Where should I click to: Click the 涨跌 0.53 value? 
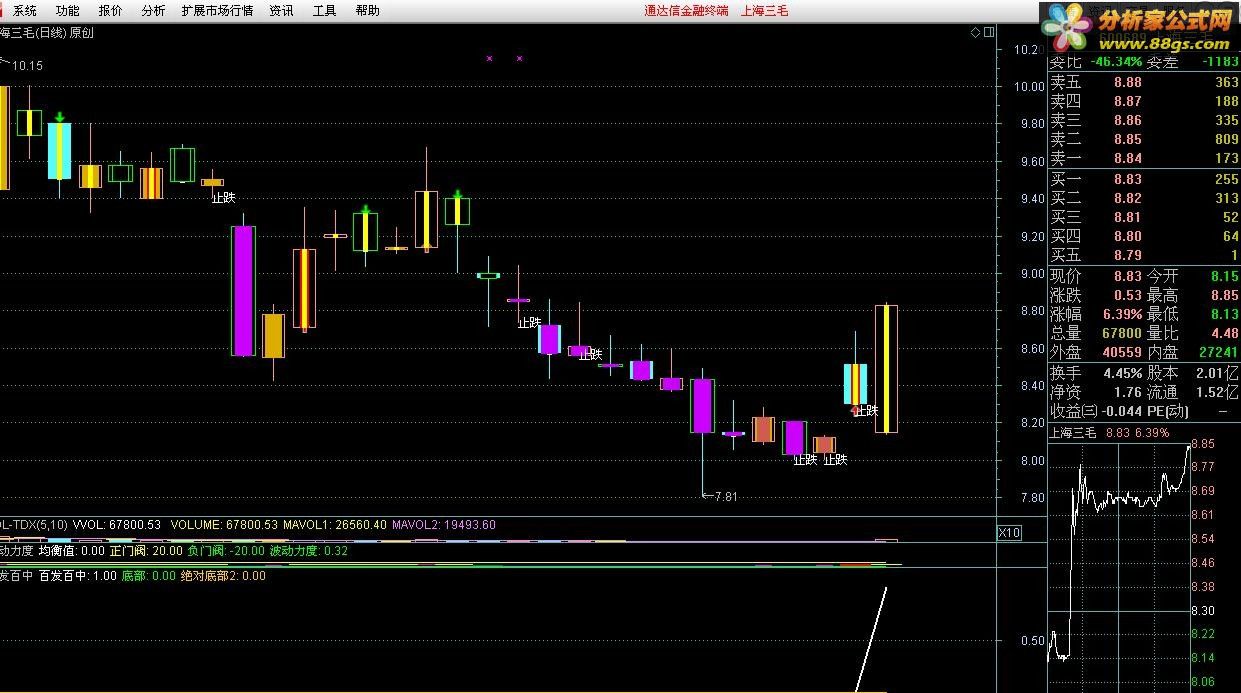click(x=1127, y=296)
